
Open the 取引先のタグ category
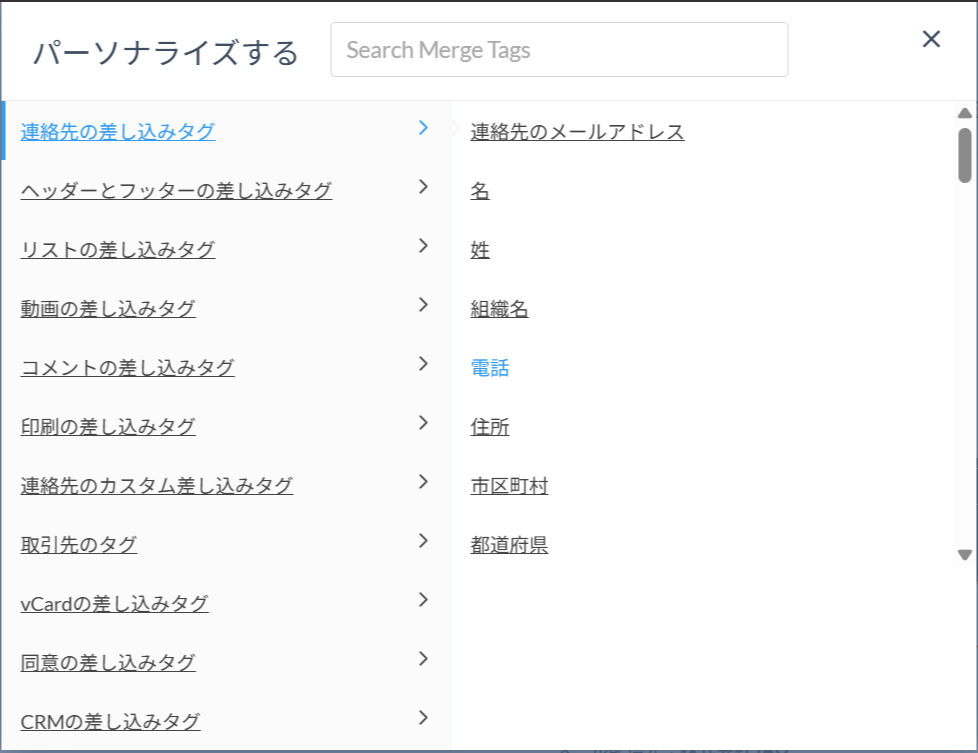(79, 545)
